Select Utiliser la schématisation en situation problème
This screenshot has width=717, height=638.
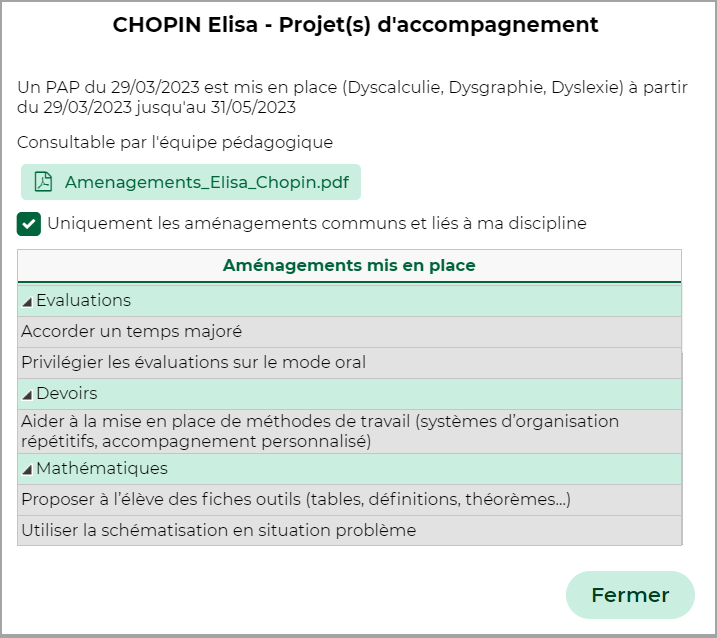tap(349, 531)
